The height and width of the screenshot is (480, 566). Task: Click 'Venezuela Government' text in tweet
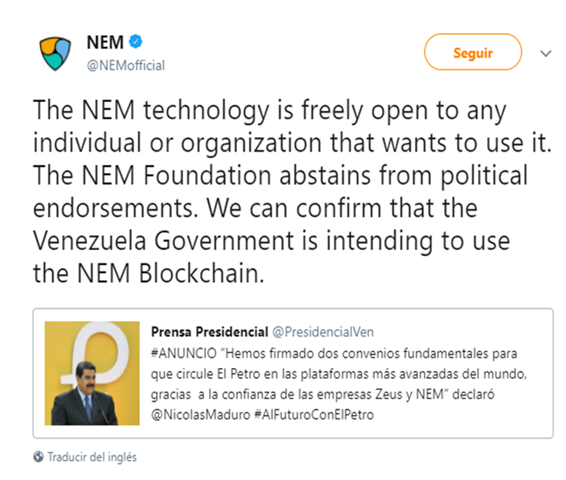pos(164,241)
